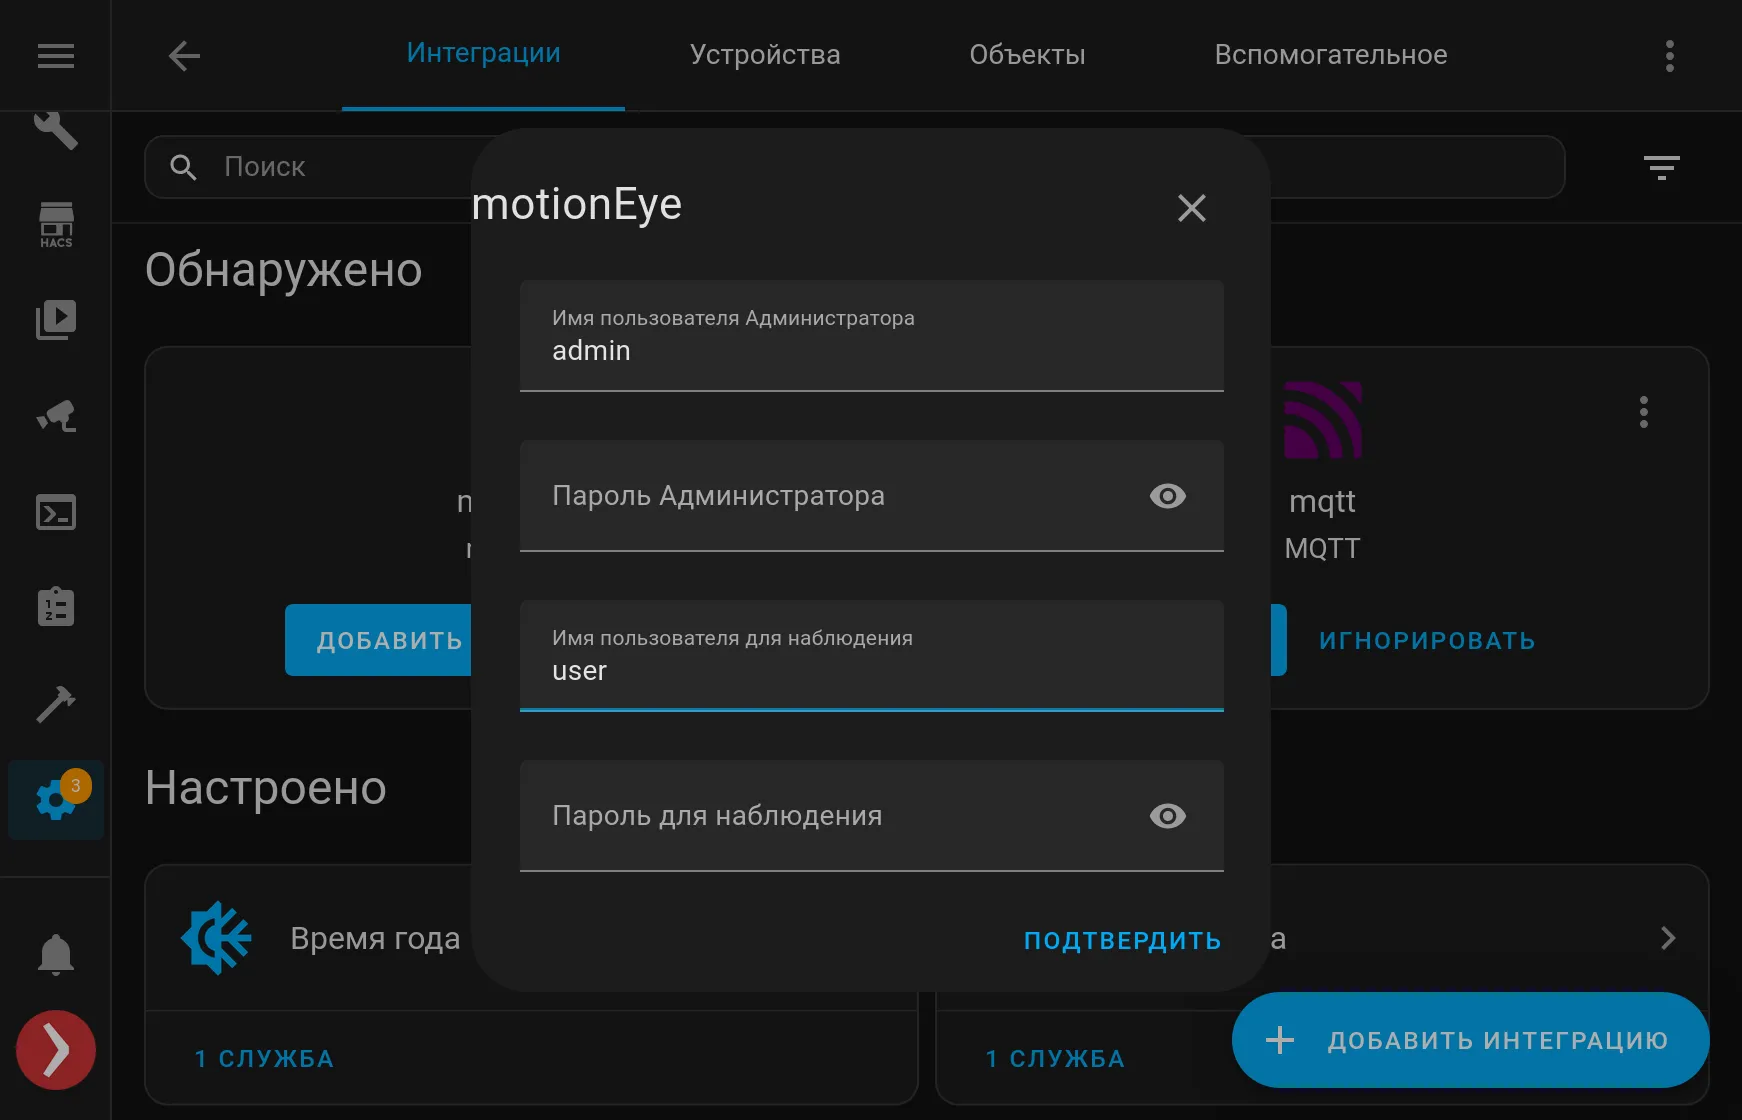This screenshot has height=1120, width=1742.
Task: Open the chevron on the right integration card
Action: tap(1668, 938)
